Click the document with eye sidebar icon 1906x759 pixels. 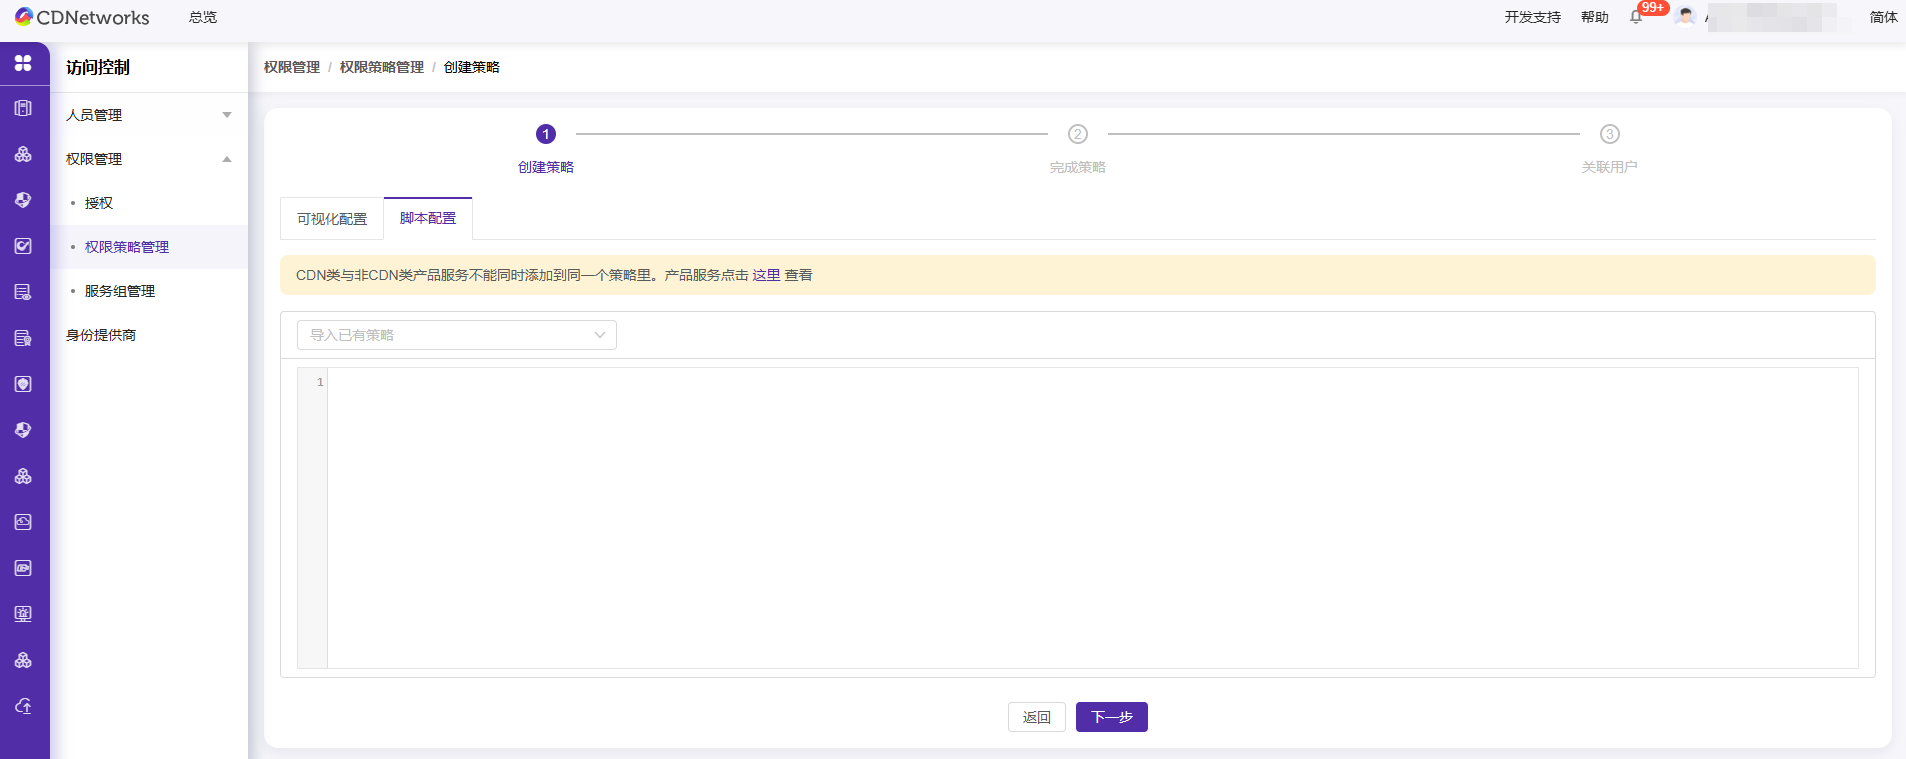click(x=23, y=292)
